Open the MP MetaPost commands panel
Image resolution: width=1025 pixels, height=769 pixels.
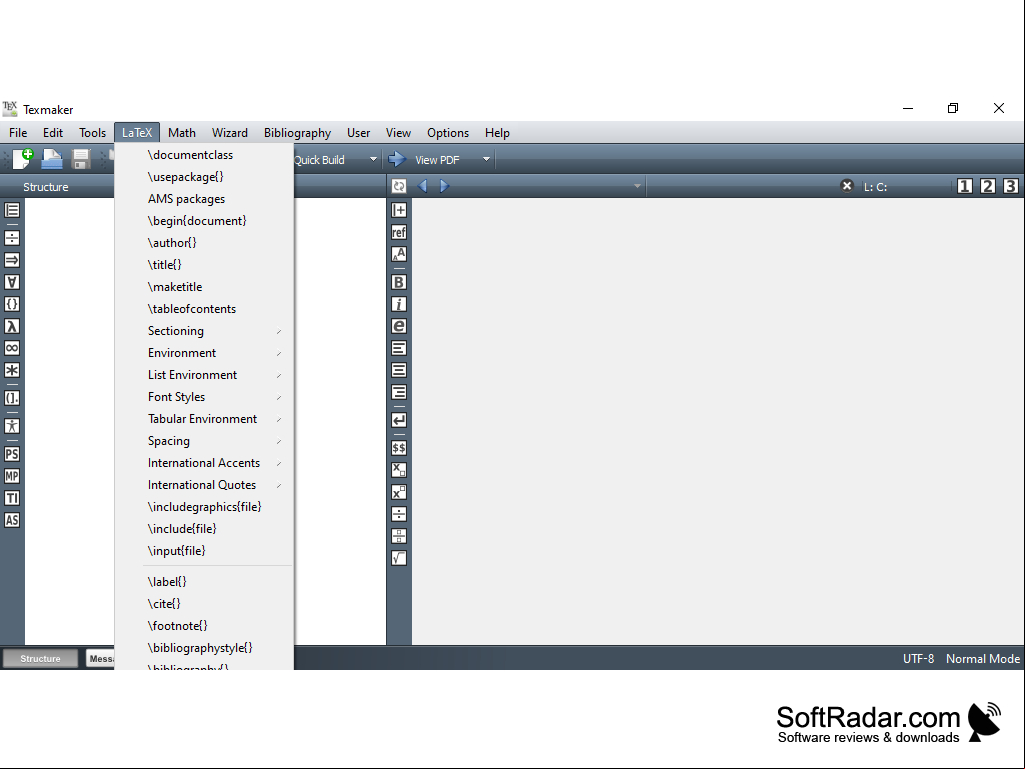(x=12, y=476)
